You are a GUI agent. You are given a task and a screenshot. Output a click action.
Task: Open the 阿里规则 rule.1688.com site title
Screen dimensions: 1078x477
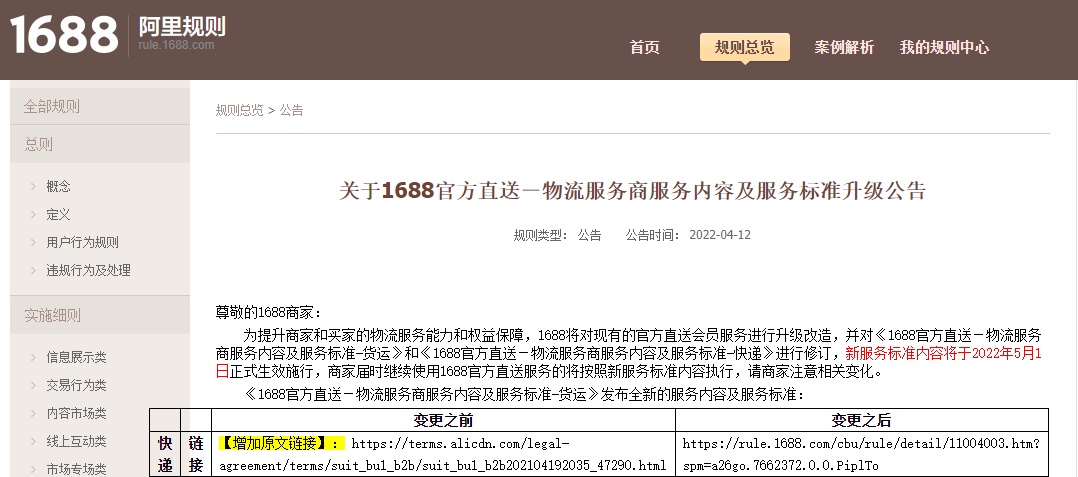pos(182,34)
